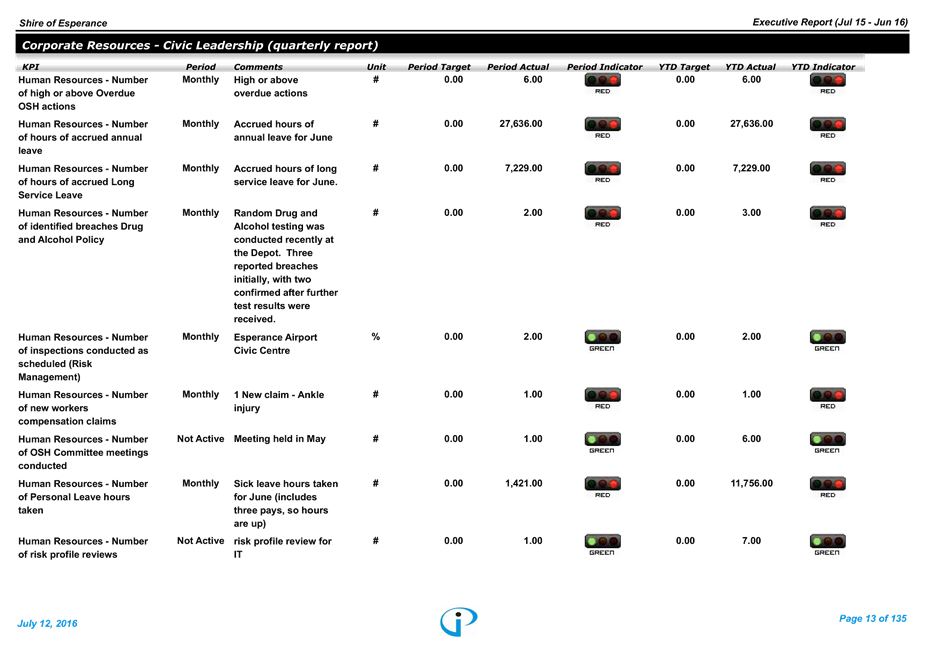Click YTD indicator for workers compensation claims
Screen dimensions: 928x657
(x=827, y=398)
